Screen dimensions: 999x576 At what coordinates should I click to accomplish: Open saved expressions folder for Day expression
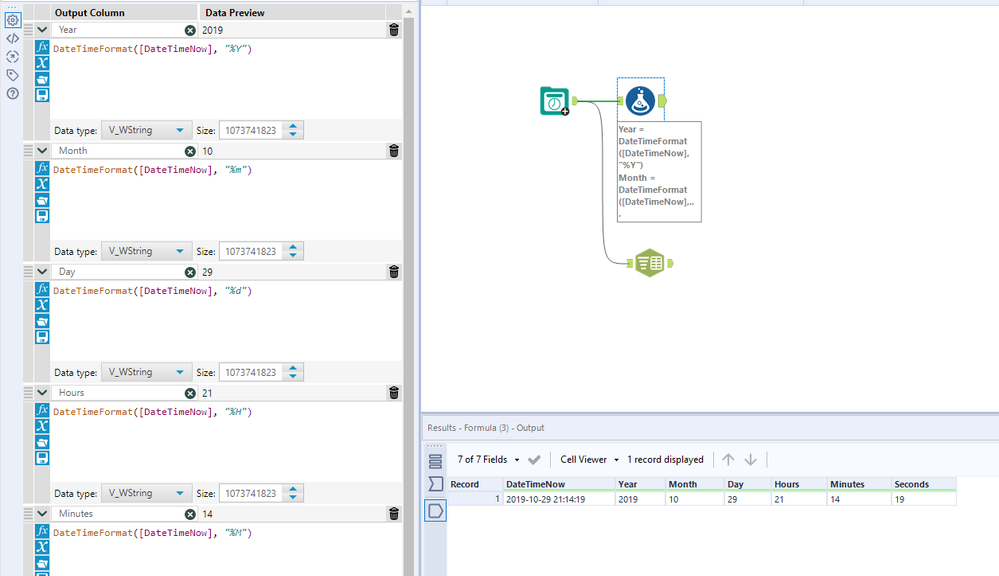coord(42,321)
